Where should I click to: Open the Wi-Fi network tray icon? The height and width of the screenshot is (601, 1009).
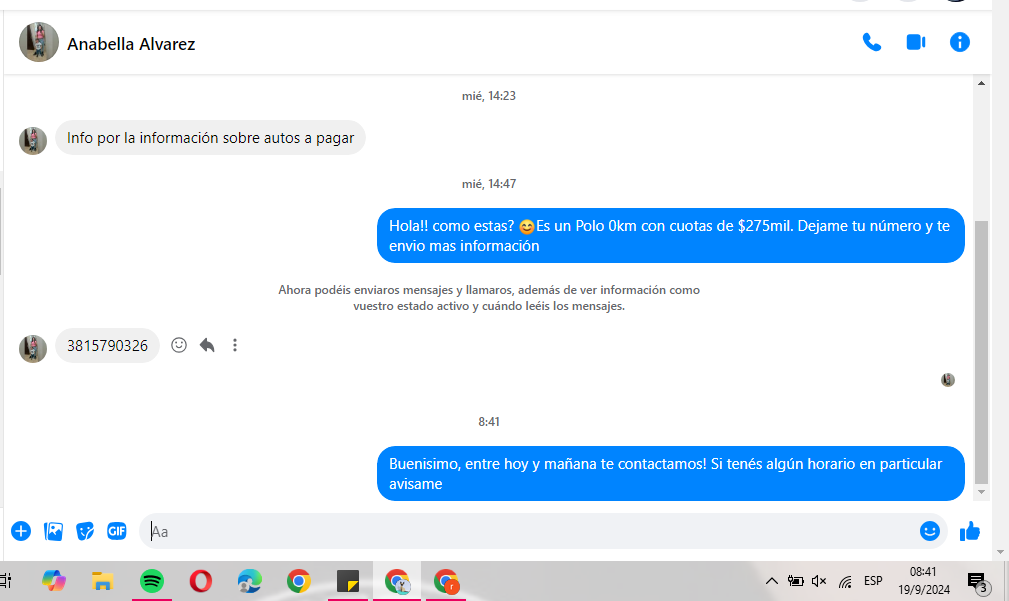pyautogui.click(x=845, y=582)
